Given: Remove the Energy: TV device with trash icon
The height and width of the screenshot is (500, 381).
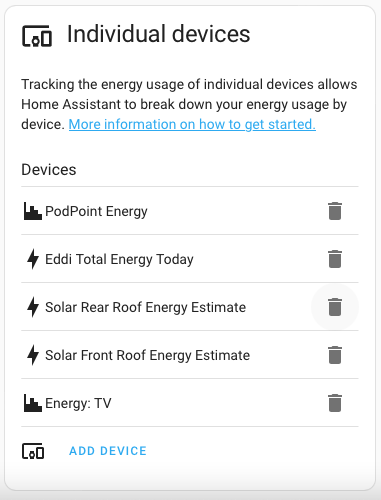Looking at the screenshot, I should pos(335,403).
